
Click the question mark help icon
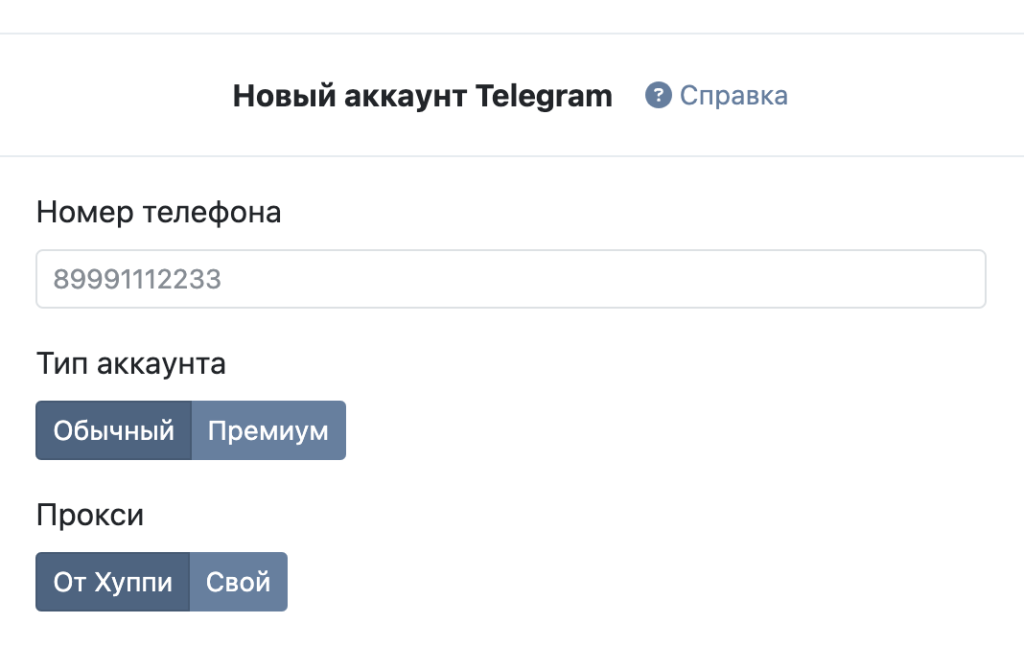(657, 96)
